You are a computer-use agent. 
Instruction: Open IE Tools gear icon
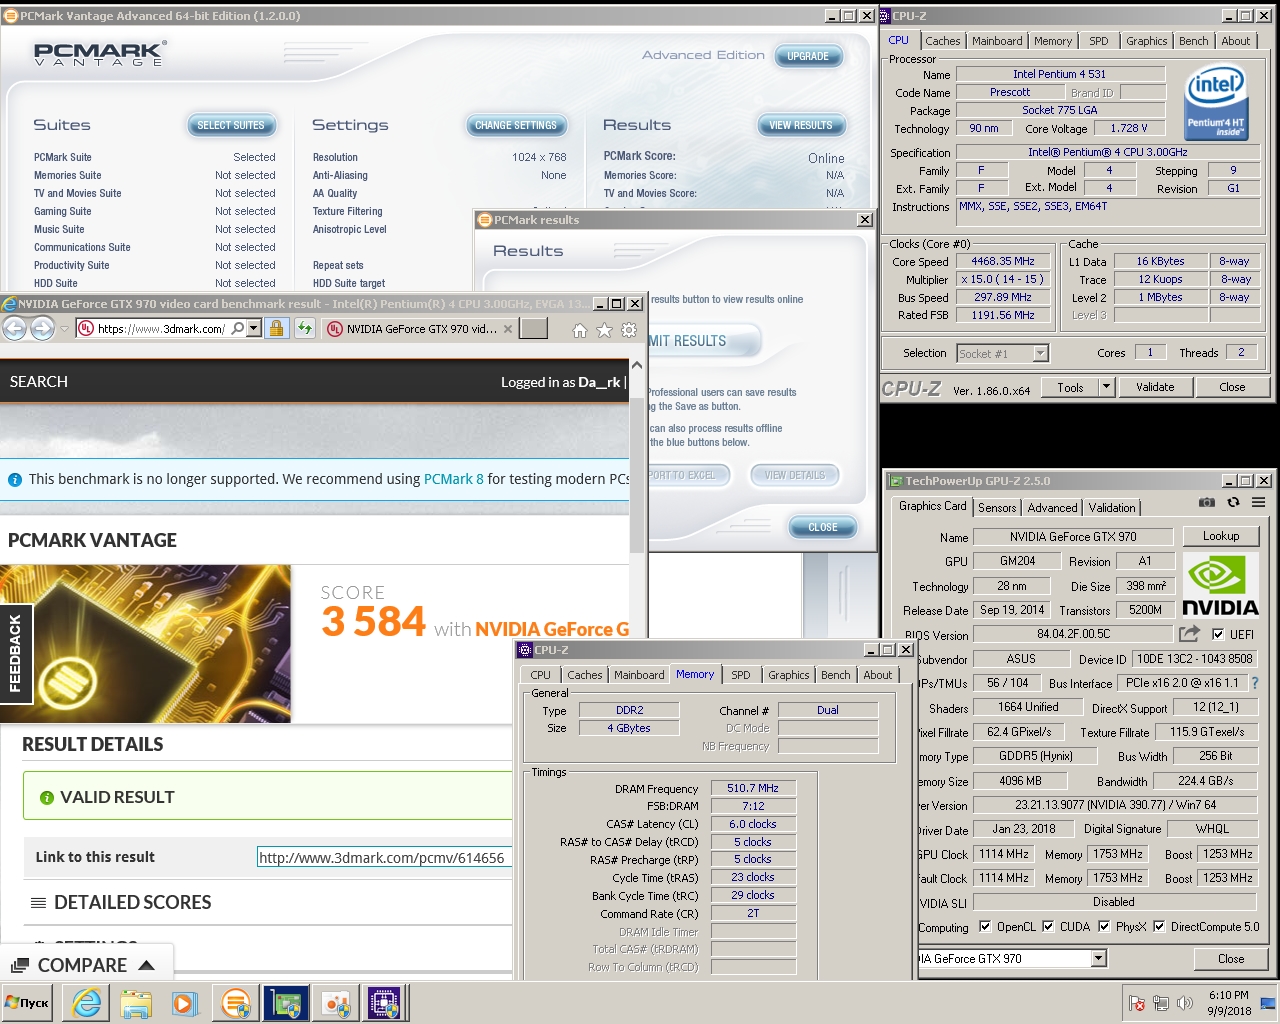(629, 330)
